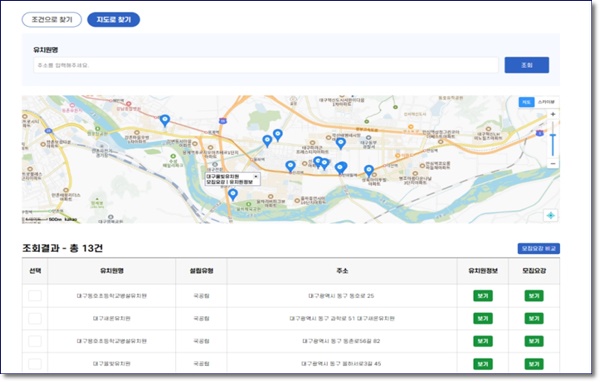
Task: Check the box for the 대구새론유치원 row
Action: 35,318
